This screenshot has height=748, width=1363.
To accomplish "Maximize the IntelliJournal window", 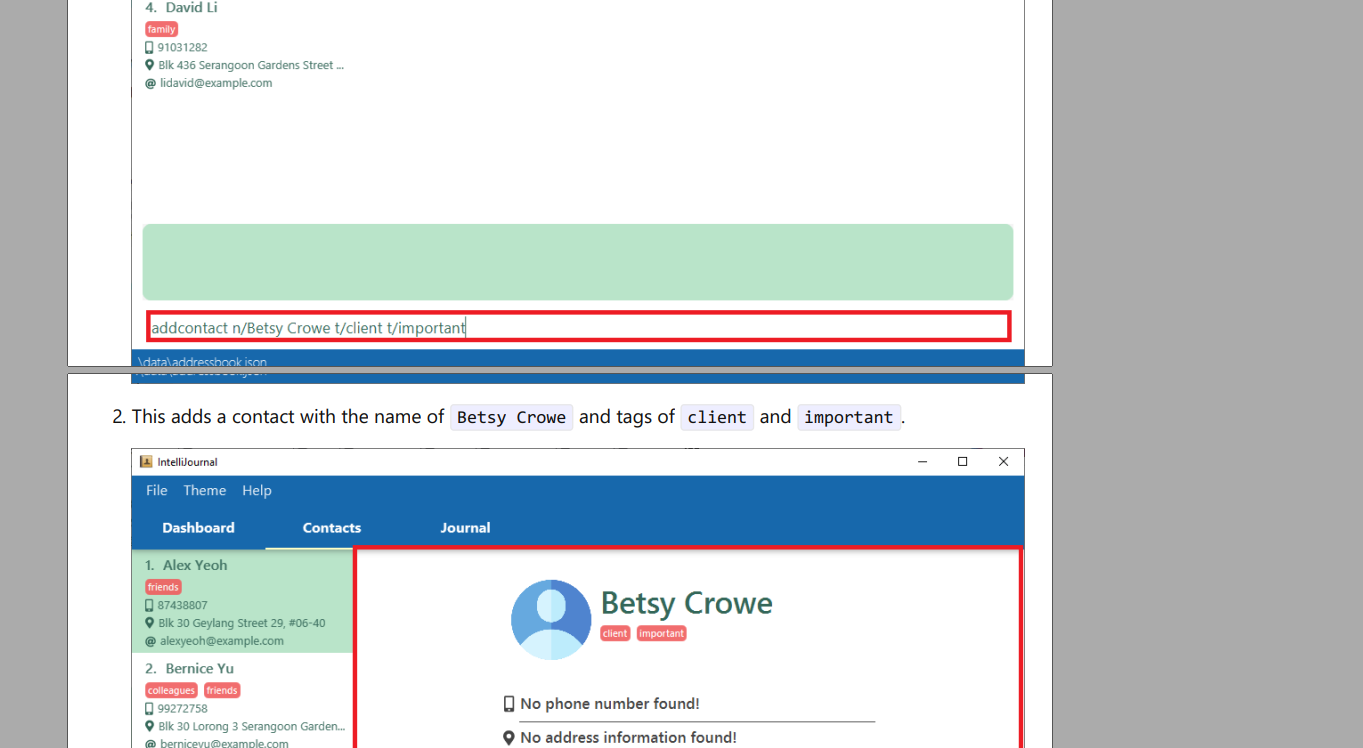I will [962, 462].
